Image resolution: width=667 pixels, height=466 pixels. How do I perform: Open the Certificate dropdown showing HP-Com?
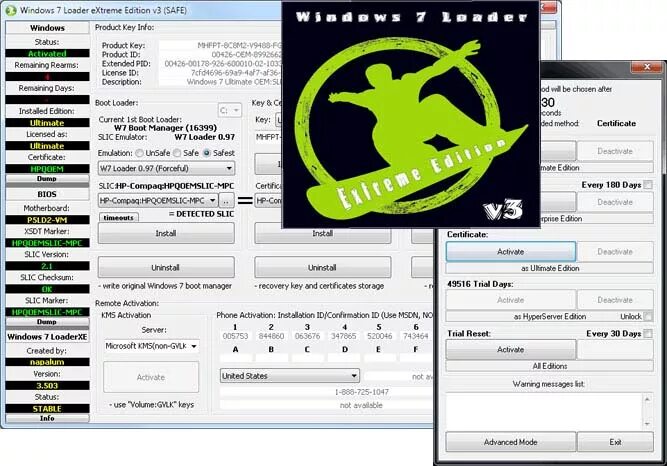click(x=268, y=200)
